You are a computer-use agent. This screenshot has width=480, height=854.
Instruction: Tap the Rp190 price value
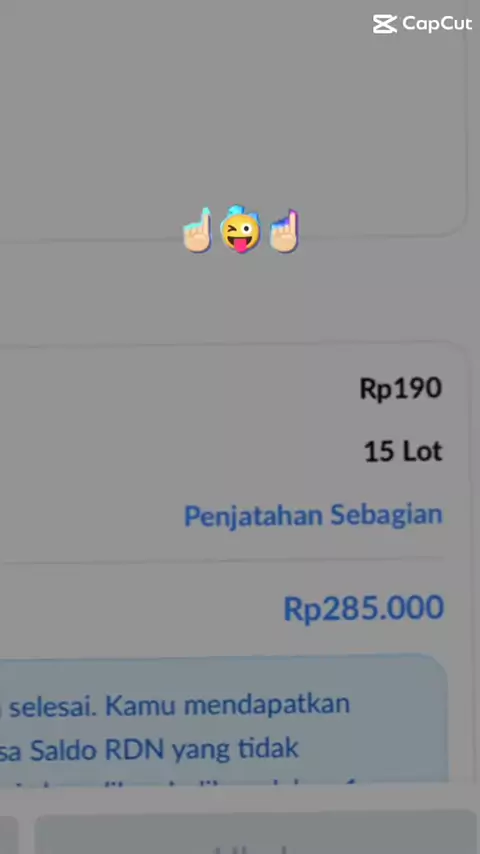pos(400,389)
